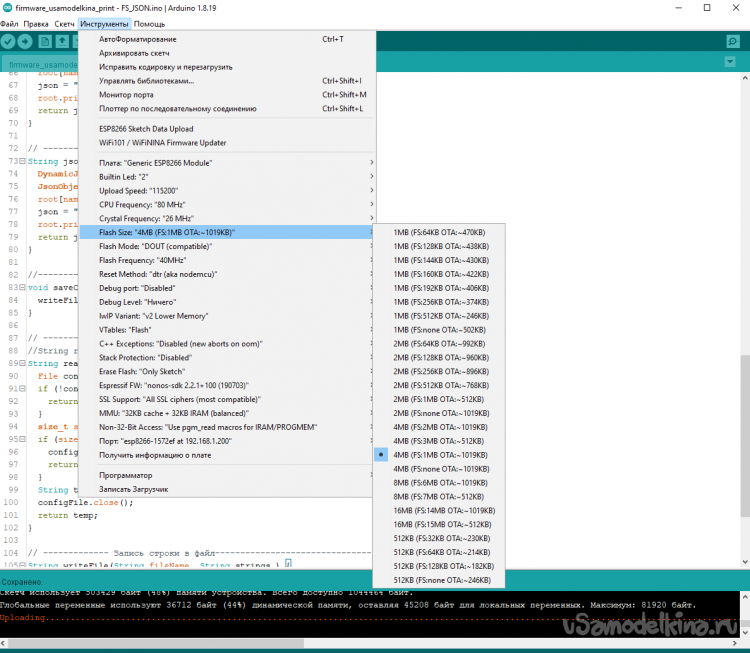The height and width of the screenshot is (653, 750).
Task: Click the Upload arrow icon
Action: pyautogui.click(x=26, y=41)
